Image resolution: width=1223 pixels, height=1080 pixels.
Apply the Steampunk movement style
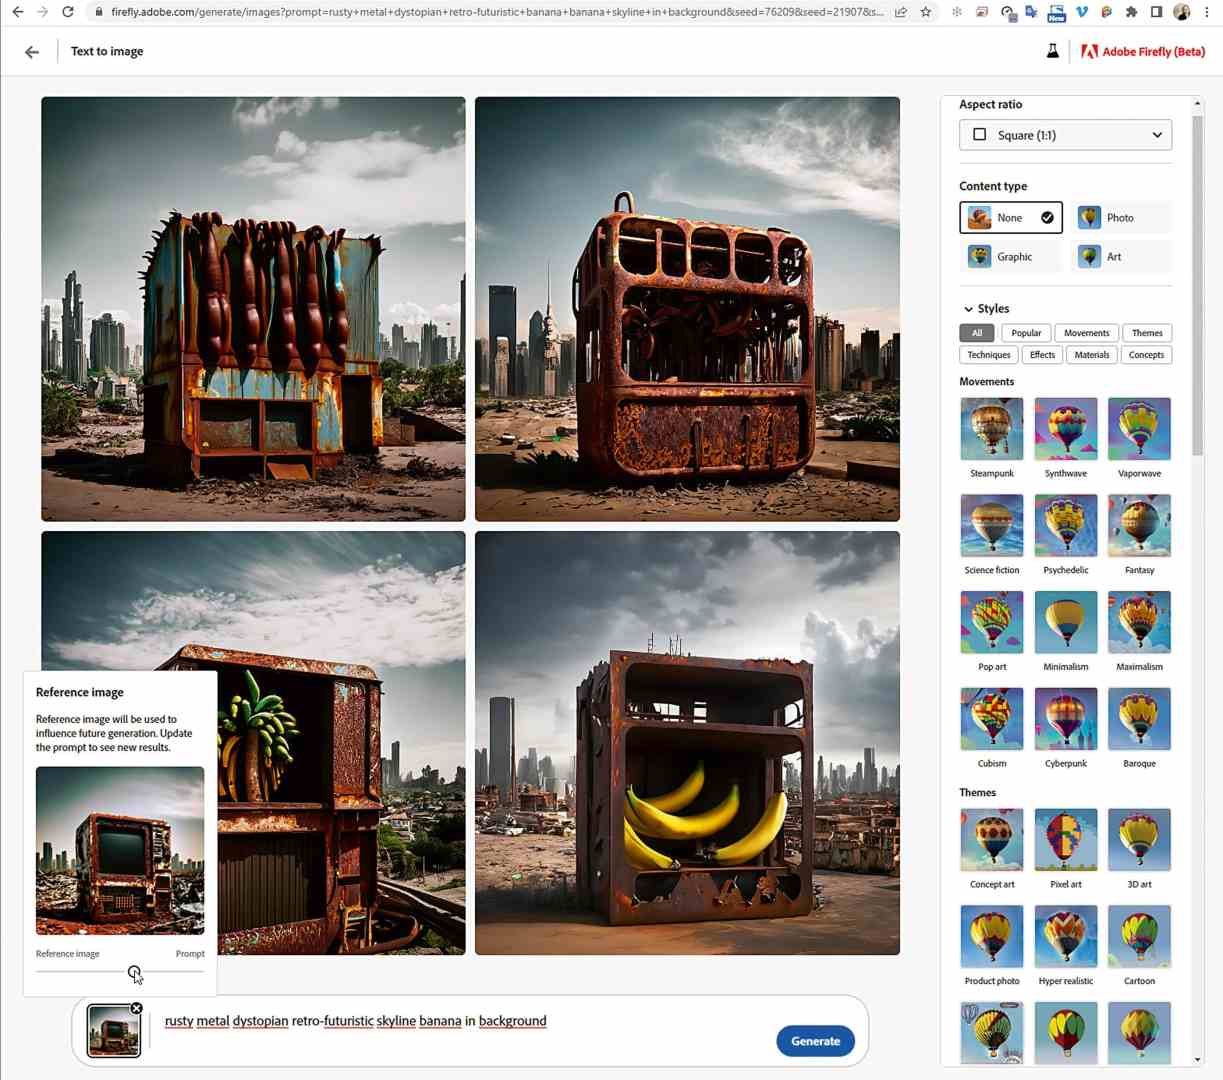click(x=991, y=428)
